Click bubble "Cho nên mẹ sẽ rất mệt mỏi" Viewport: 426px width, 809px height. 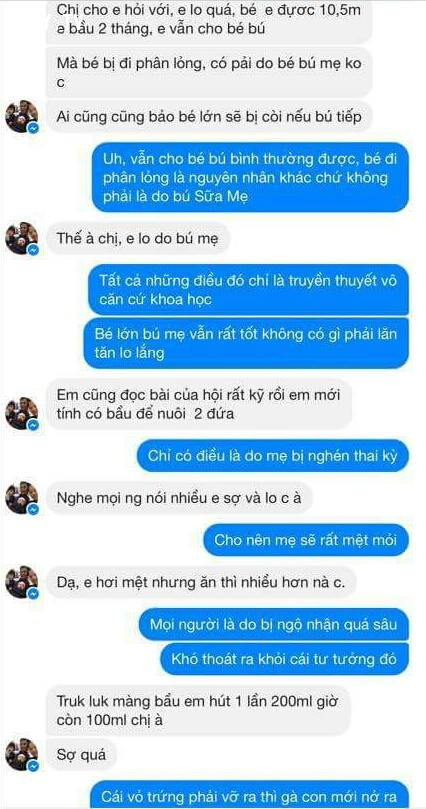click(x=305, y=540)
